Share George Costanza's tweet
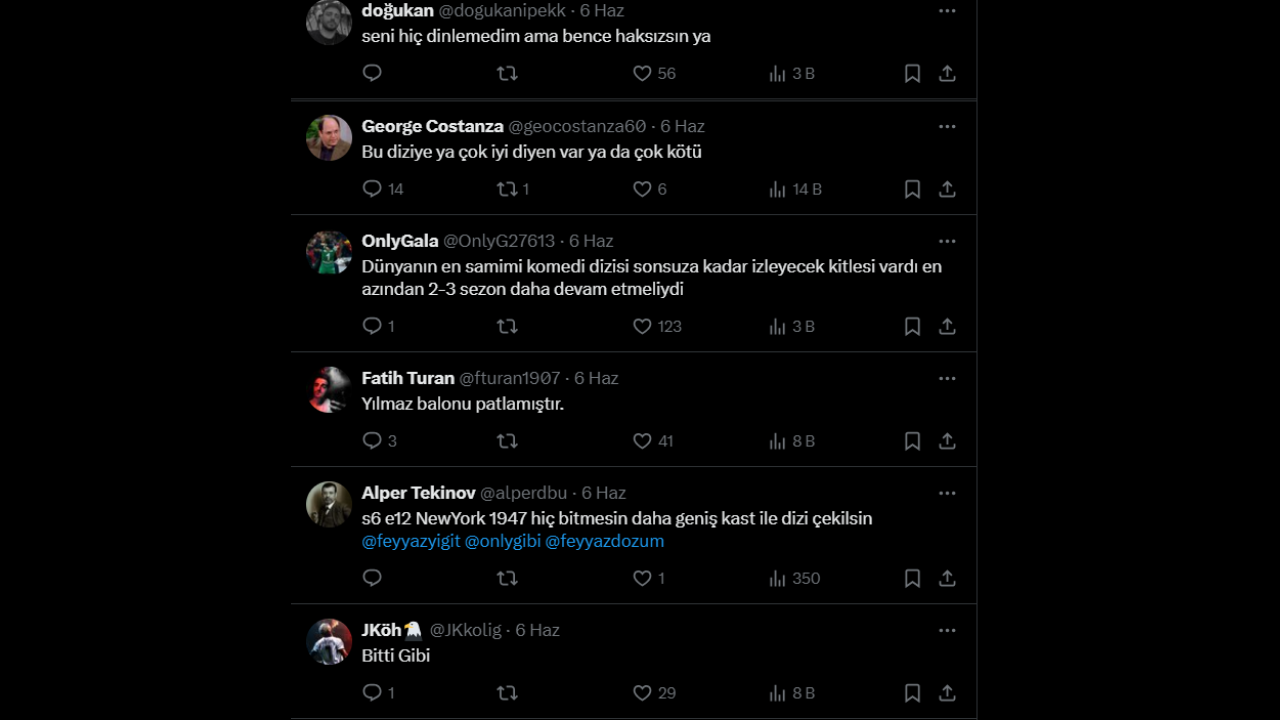 (x=946, y=188)
